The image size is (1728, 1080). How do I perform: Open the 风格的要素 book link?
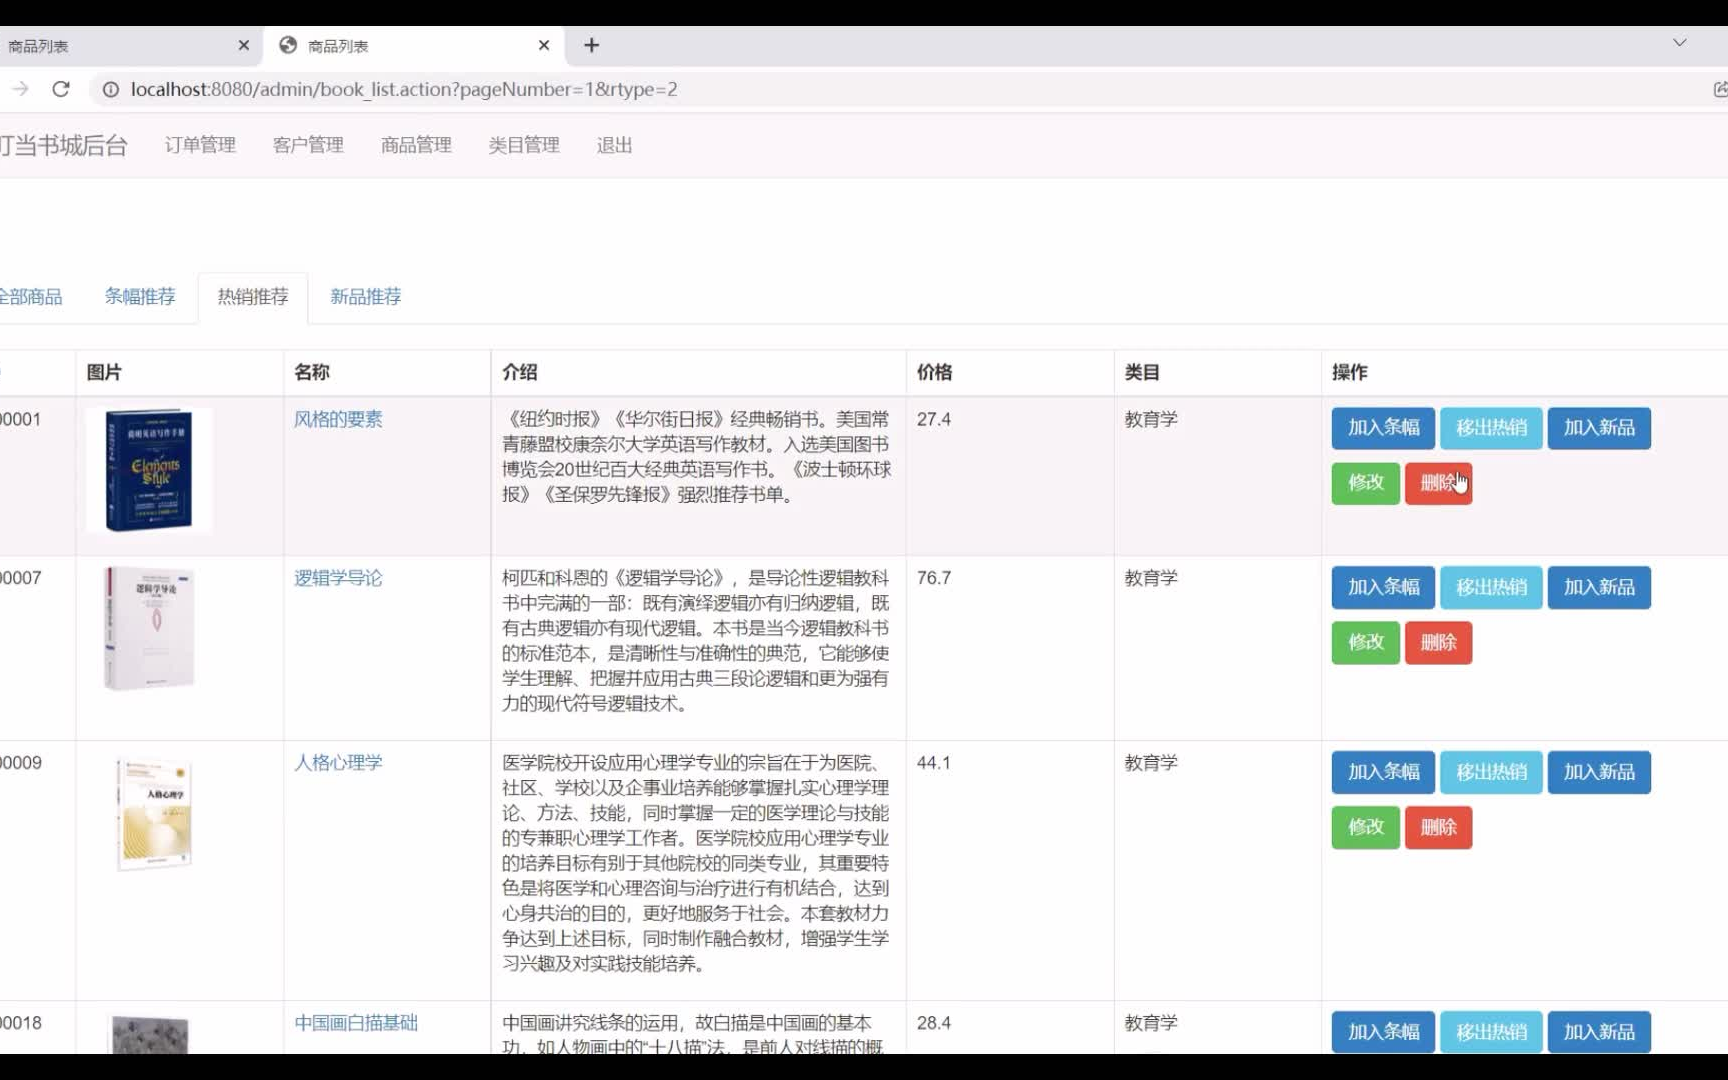[x=338, y=419]
